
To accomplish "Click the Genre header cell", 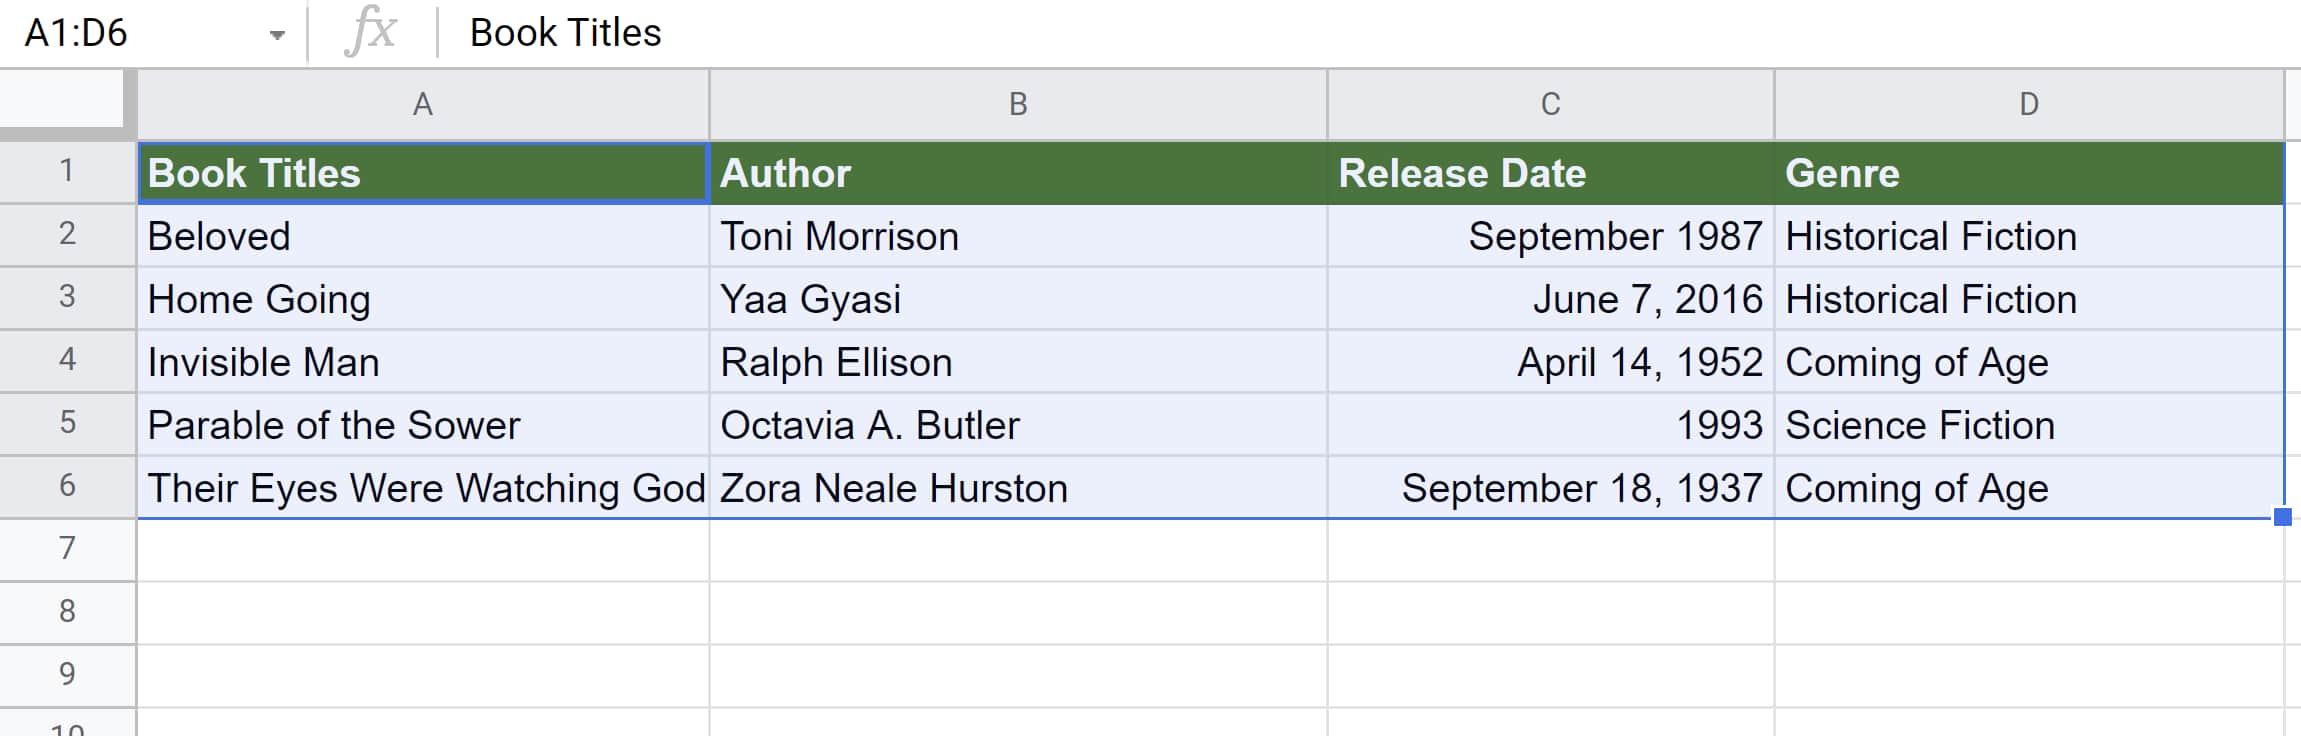I will tap(2028, 173).
